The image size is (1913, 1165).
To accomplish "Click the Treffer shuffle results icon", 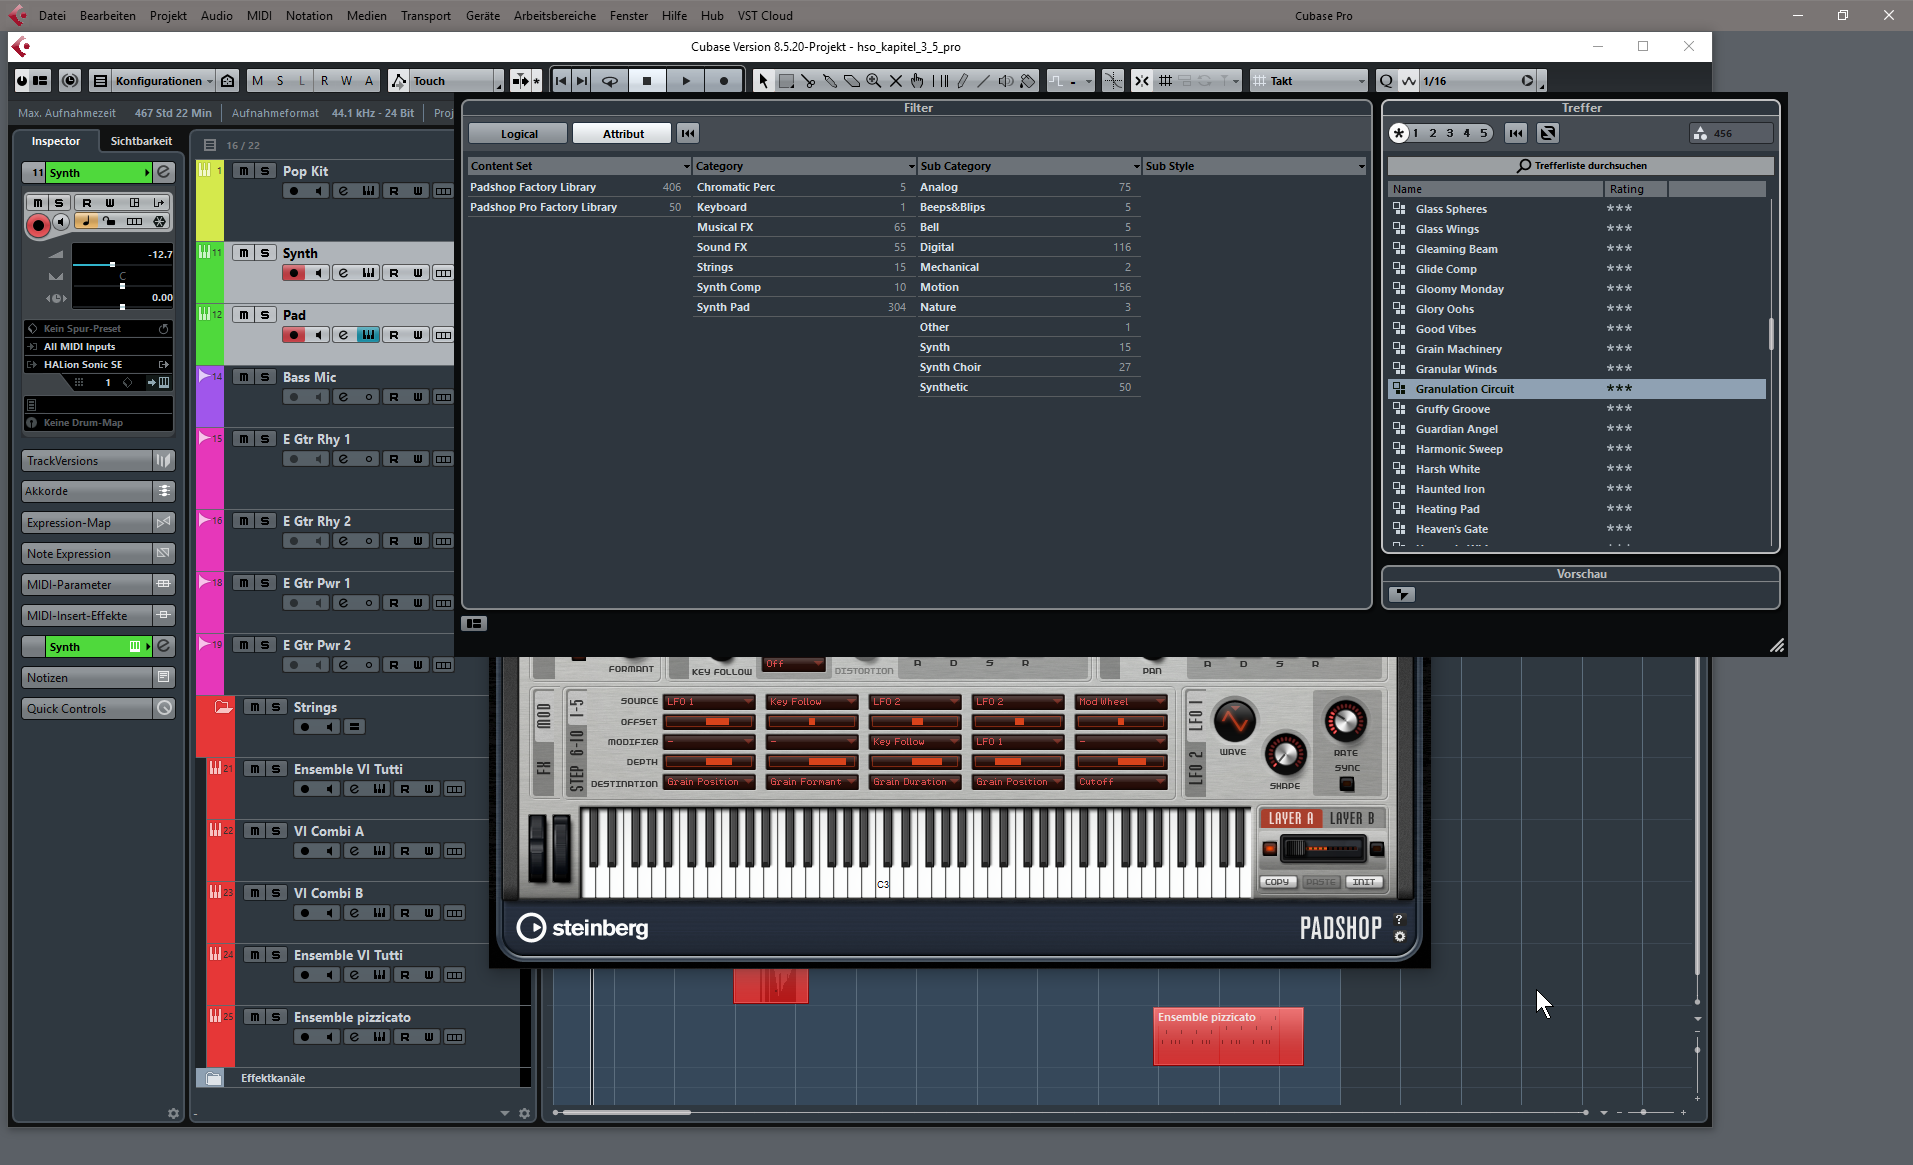I will pyautogui.click(x=1548, y=133).
